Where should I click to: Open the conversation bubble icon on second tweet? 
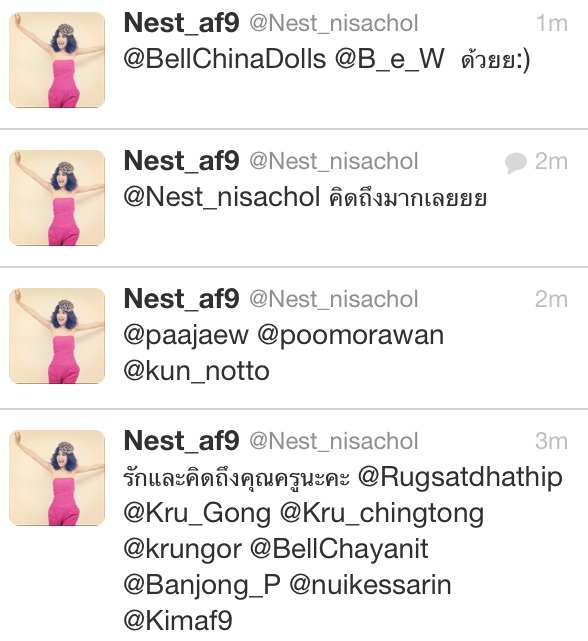[x=515, y=163]
